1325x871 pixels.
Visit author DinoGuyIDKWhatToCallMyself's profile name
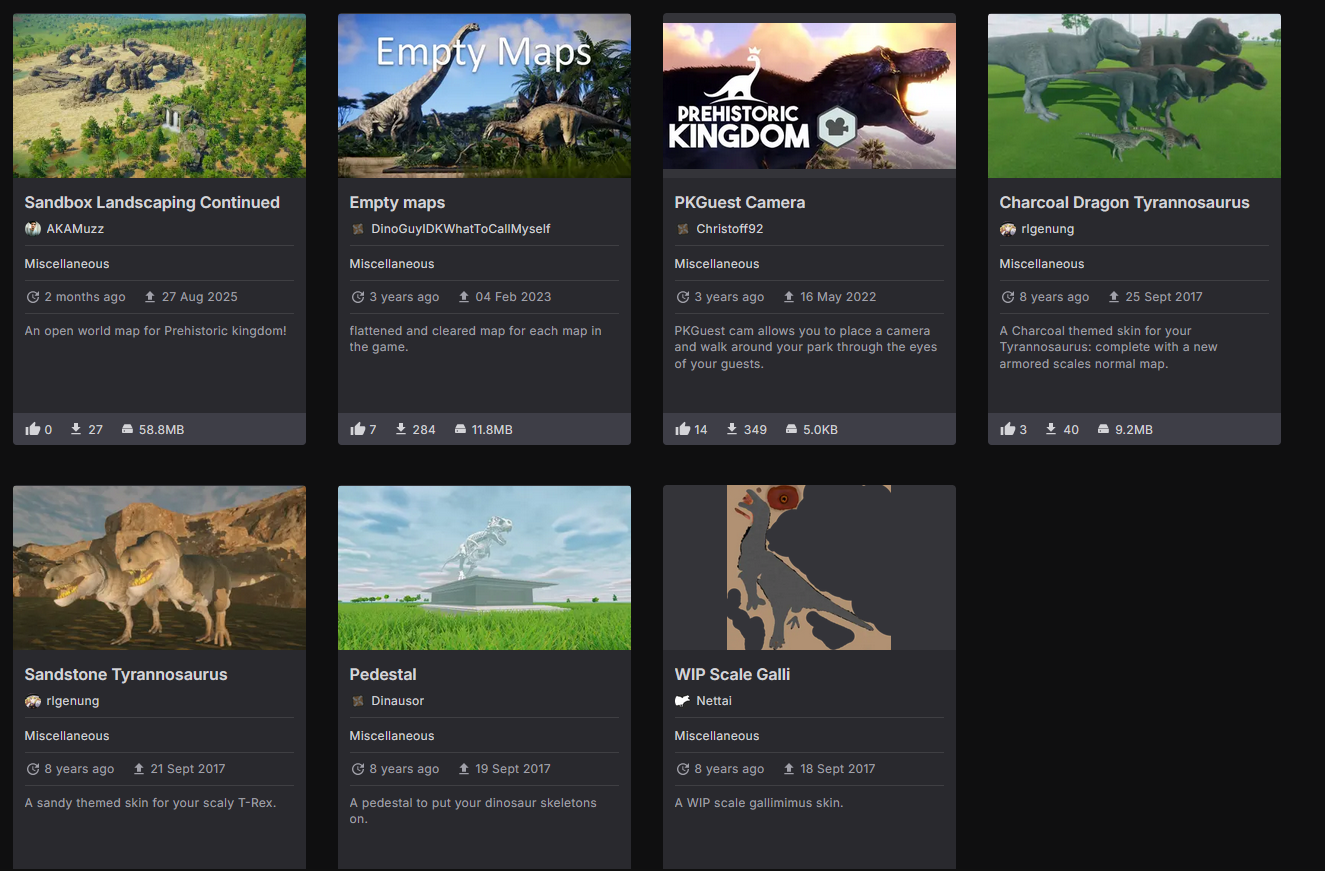pyautogui.click(x=461, y=229)
